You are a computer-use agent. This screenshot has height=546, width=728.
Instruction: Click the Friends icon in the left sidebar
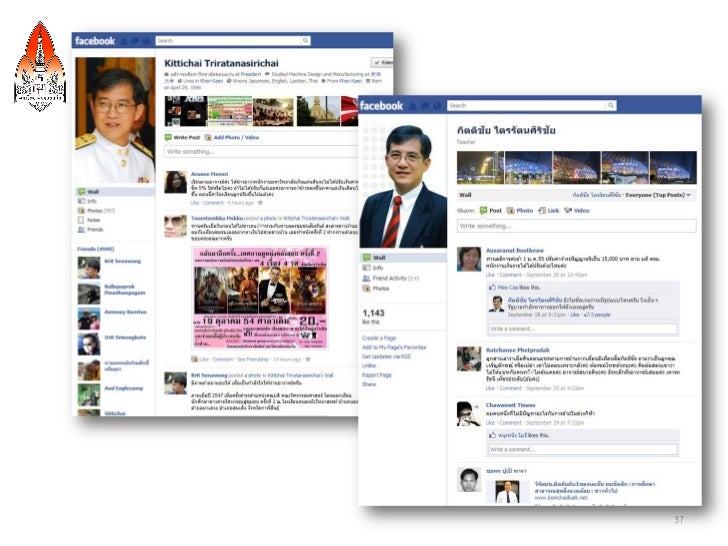(81, 229)
